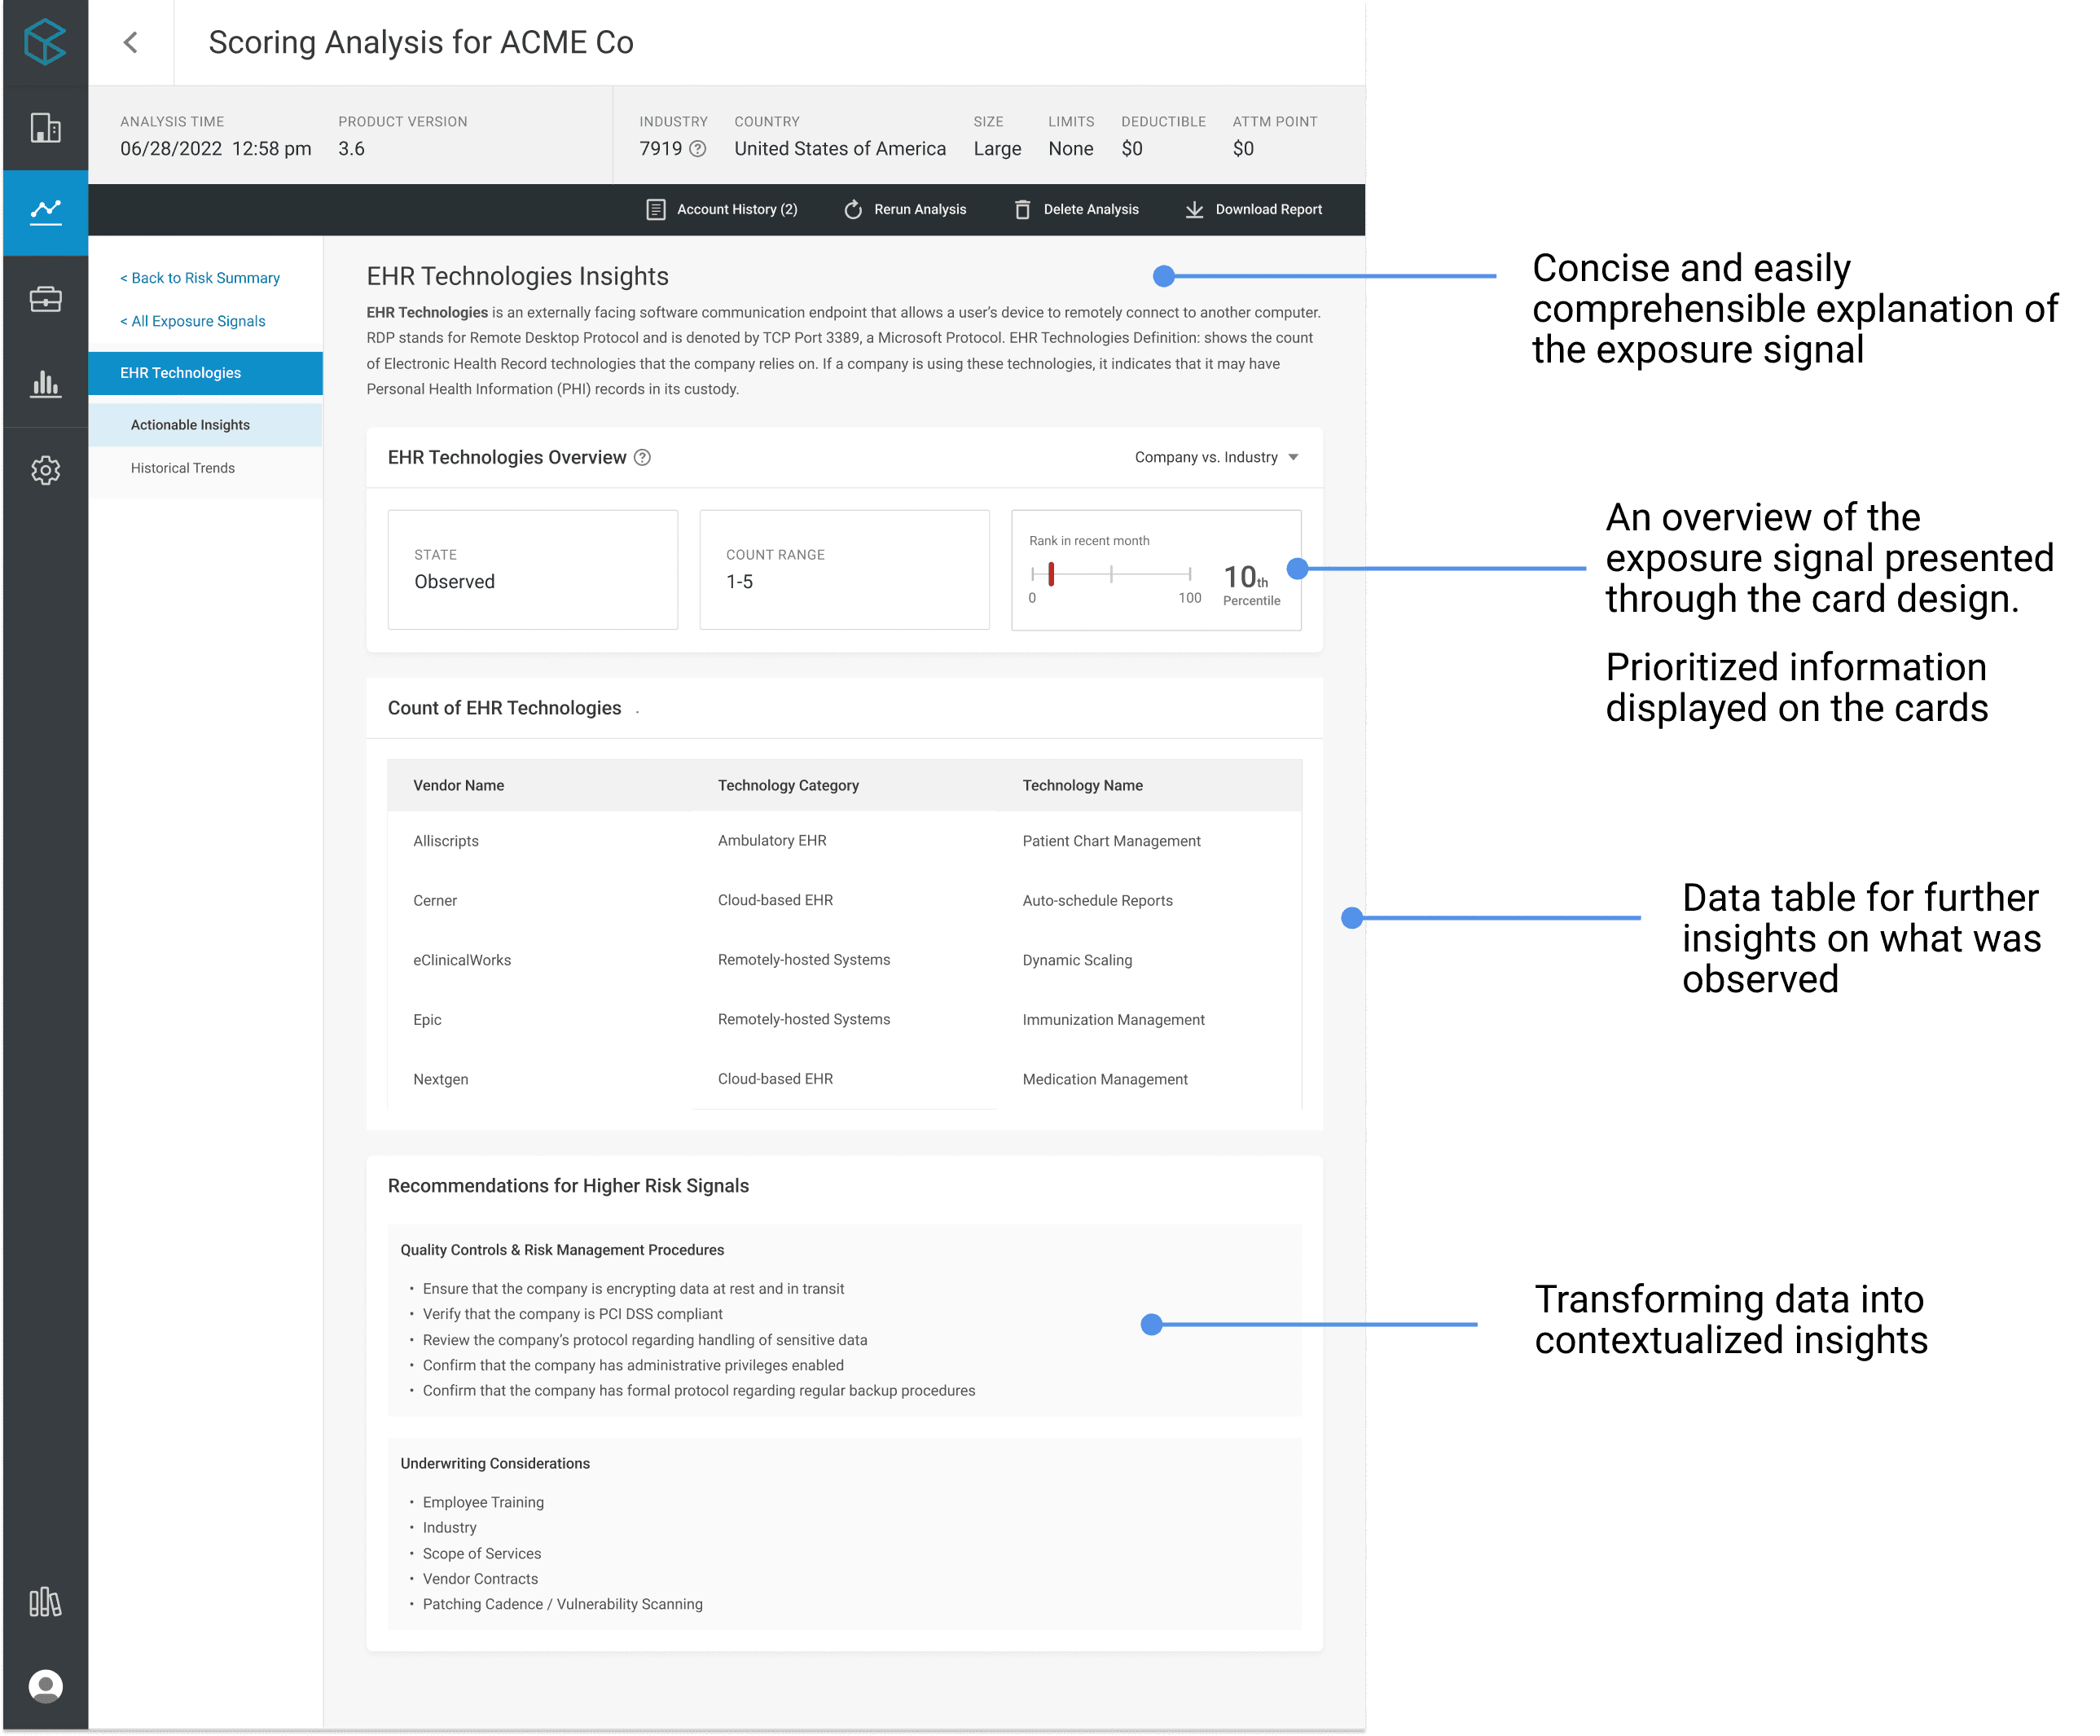Open the briefcase portfolio sidebar icon
The image size is (2100, 1736).
[x=45, y=299]
